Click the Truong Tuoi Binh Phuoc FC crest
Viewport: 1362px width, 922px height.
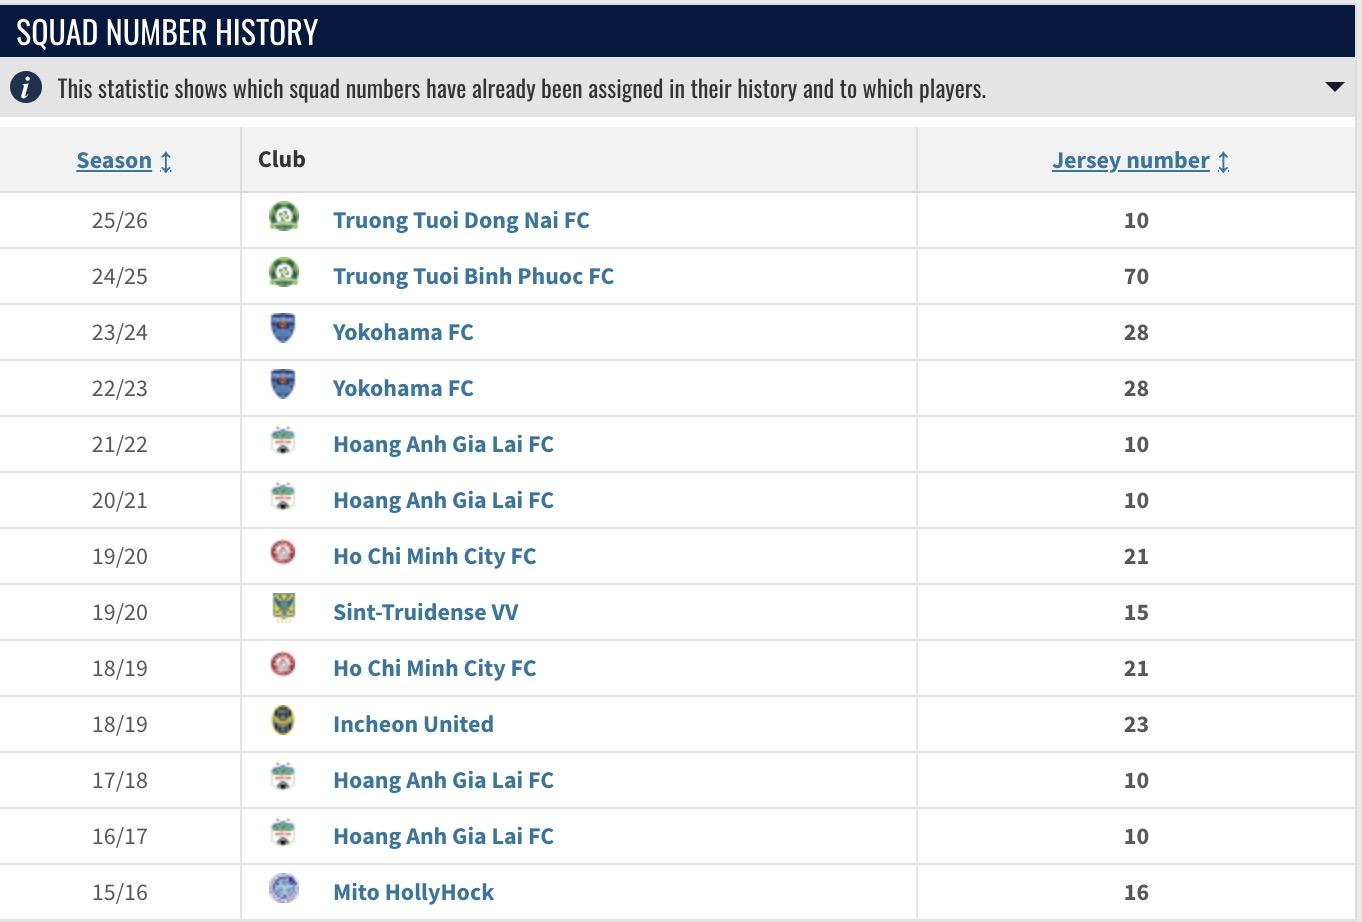click(284, 273)
